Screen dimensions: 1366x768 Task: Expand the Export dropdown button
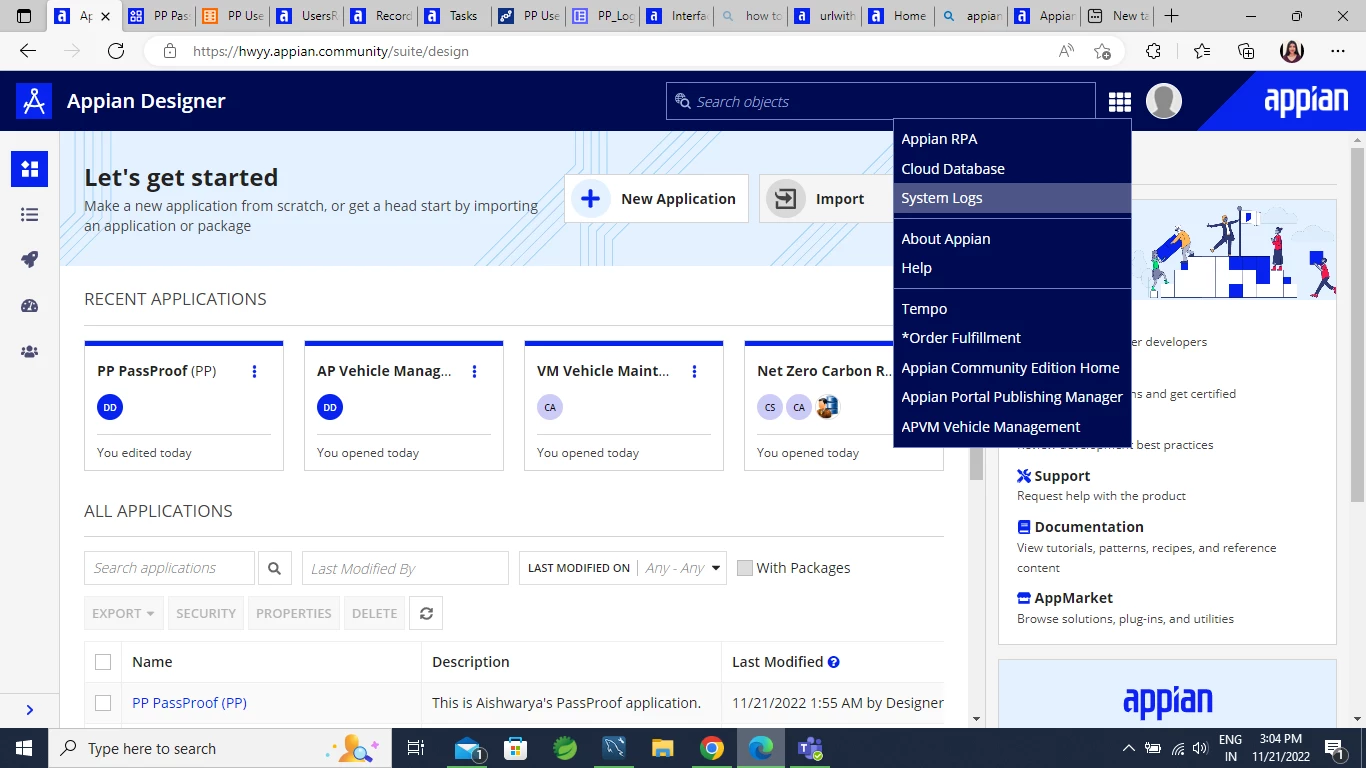(x=123, y=613)
